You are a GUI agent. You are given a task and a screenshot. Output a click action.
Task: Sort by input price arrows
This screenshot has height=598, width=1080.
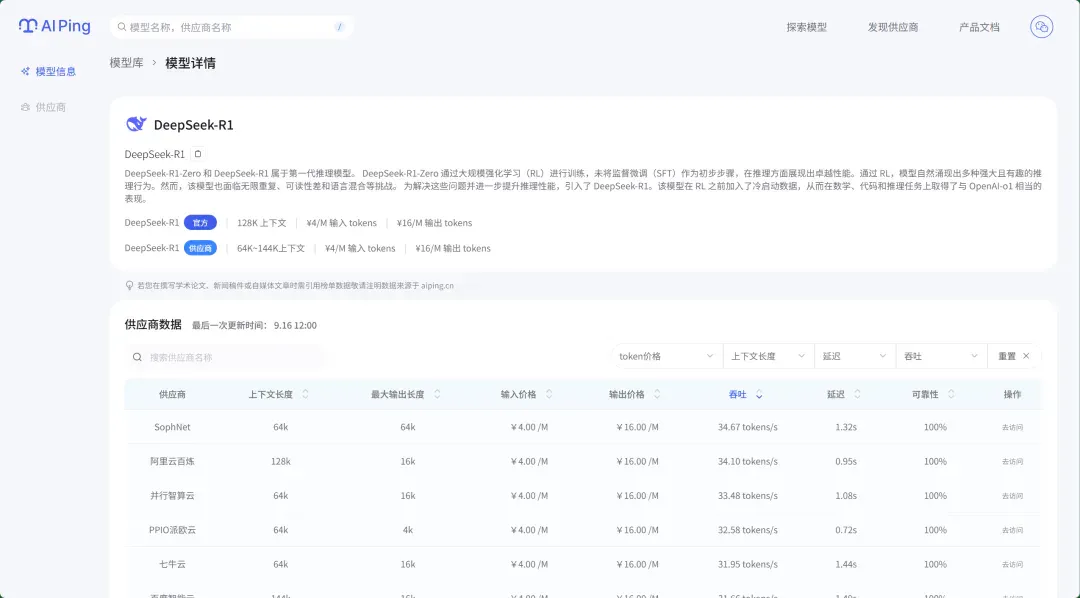coord(549,394)
